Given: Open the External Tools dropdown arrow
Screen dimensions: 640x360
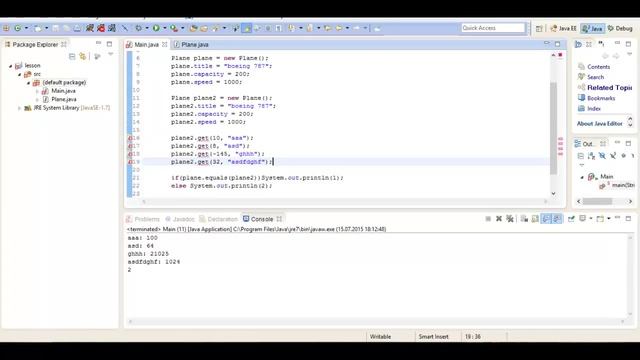Looking at the screenshot, I should pyautogui.click(x=182, y=28).
